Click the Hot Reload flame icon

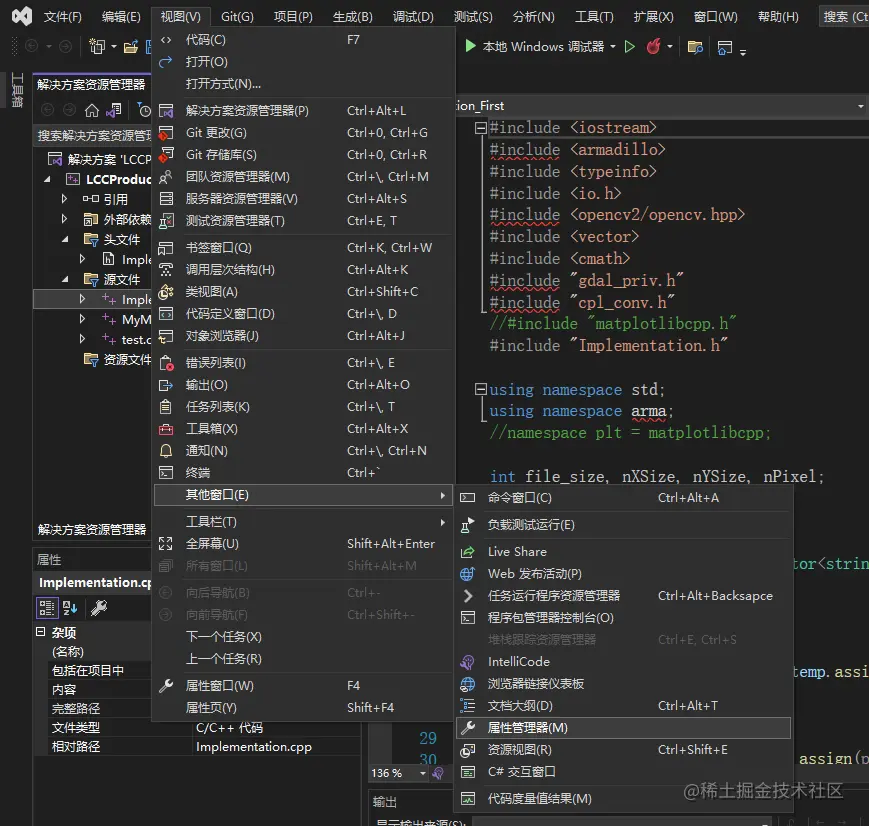pyautogui.click(x=653, y=47)
